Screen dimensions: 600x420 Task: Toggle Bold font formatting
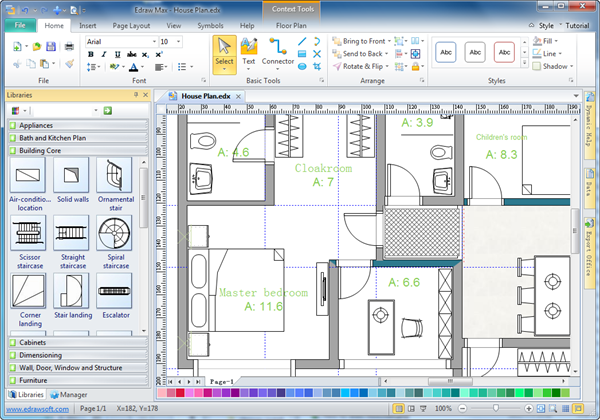pyautogui.click(x=90, y=54)
